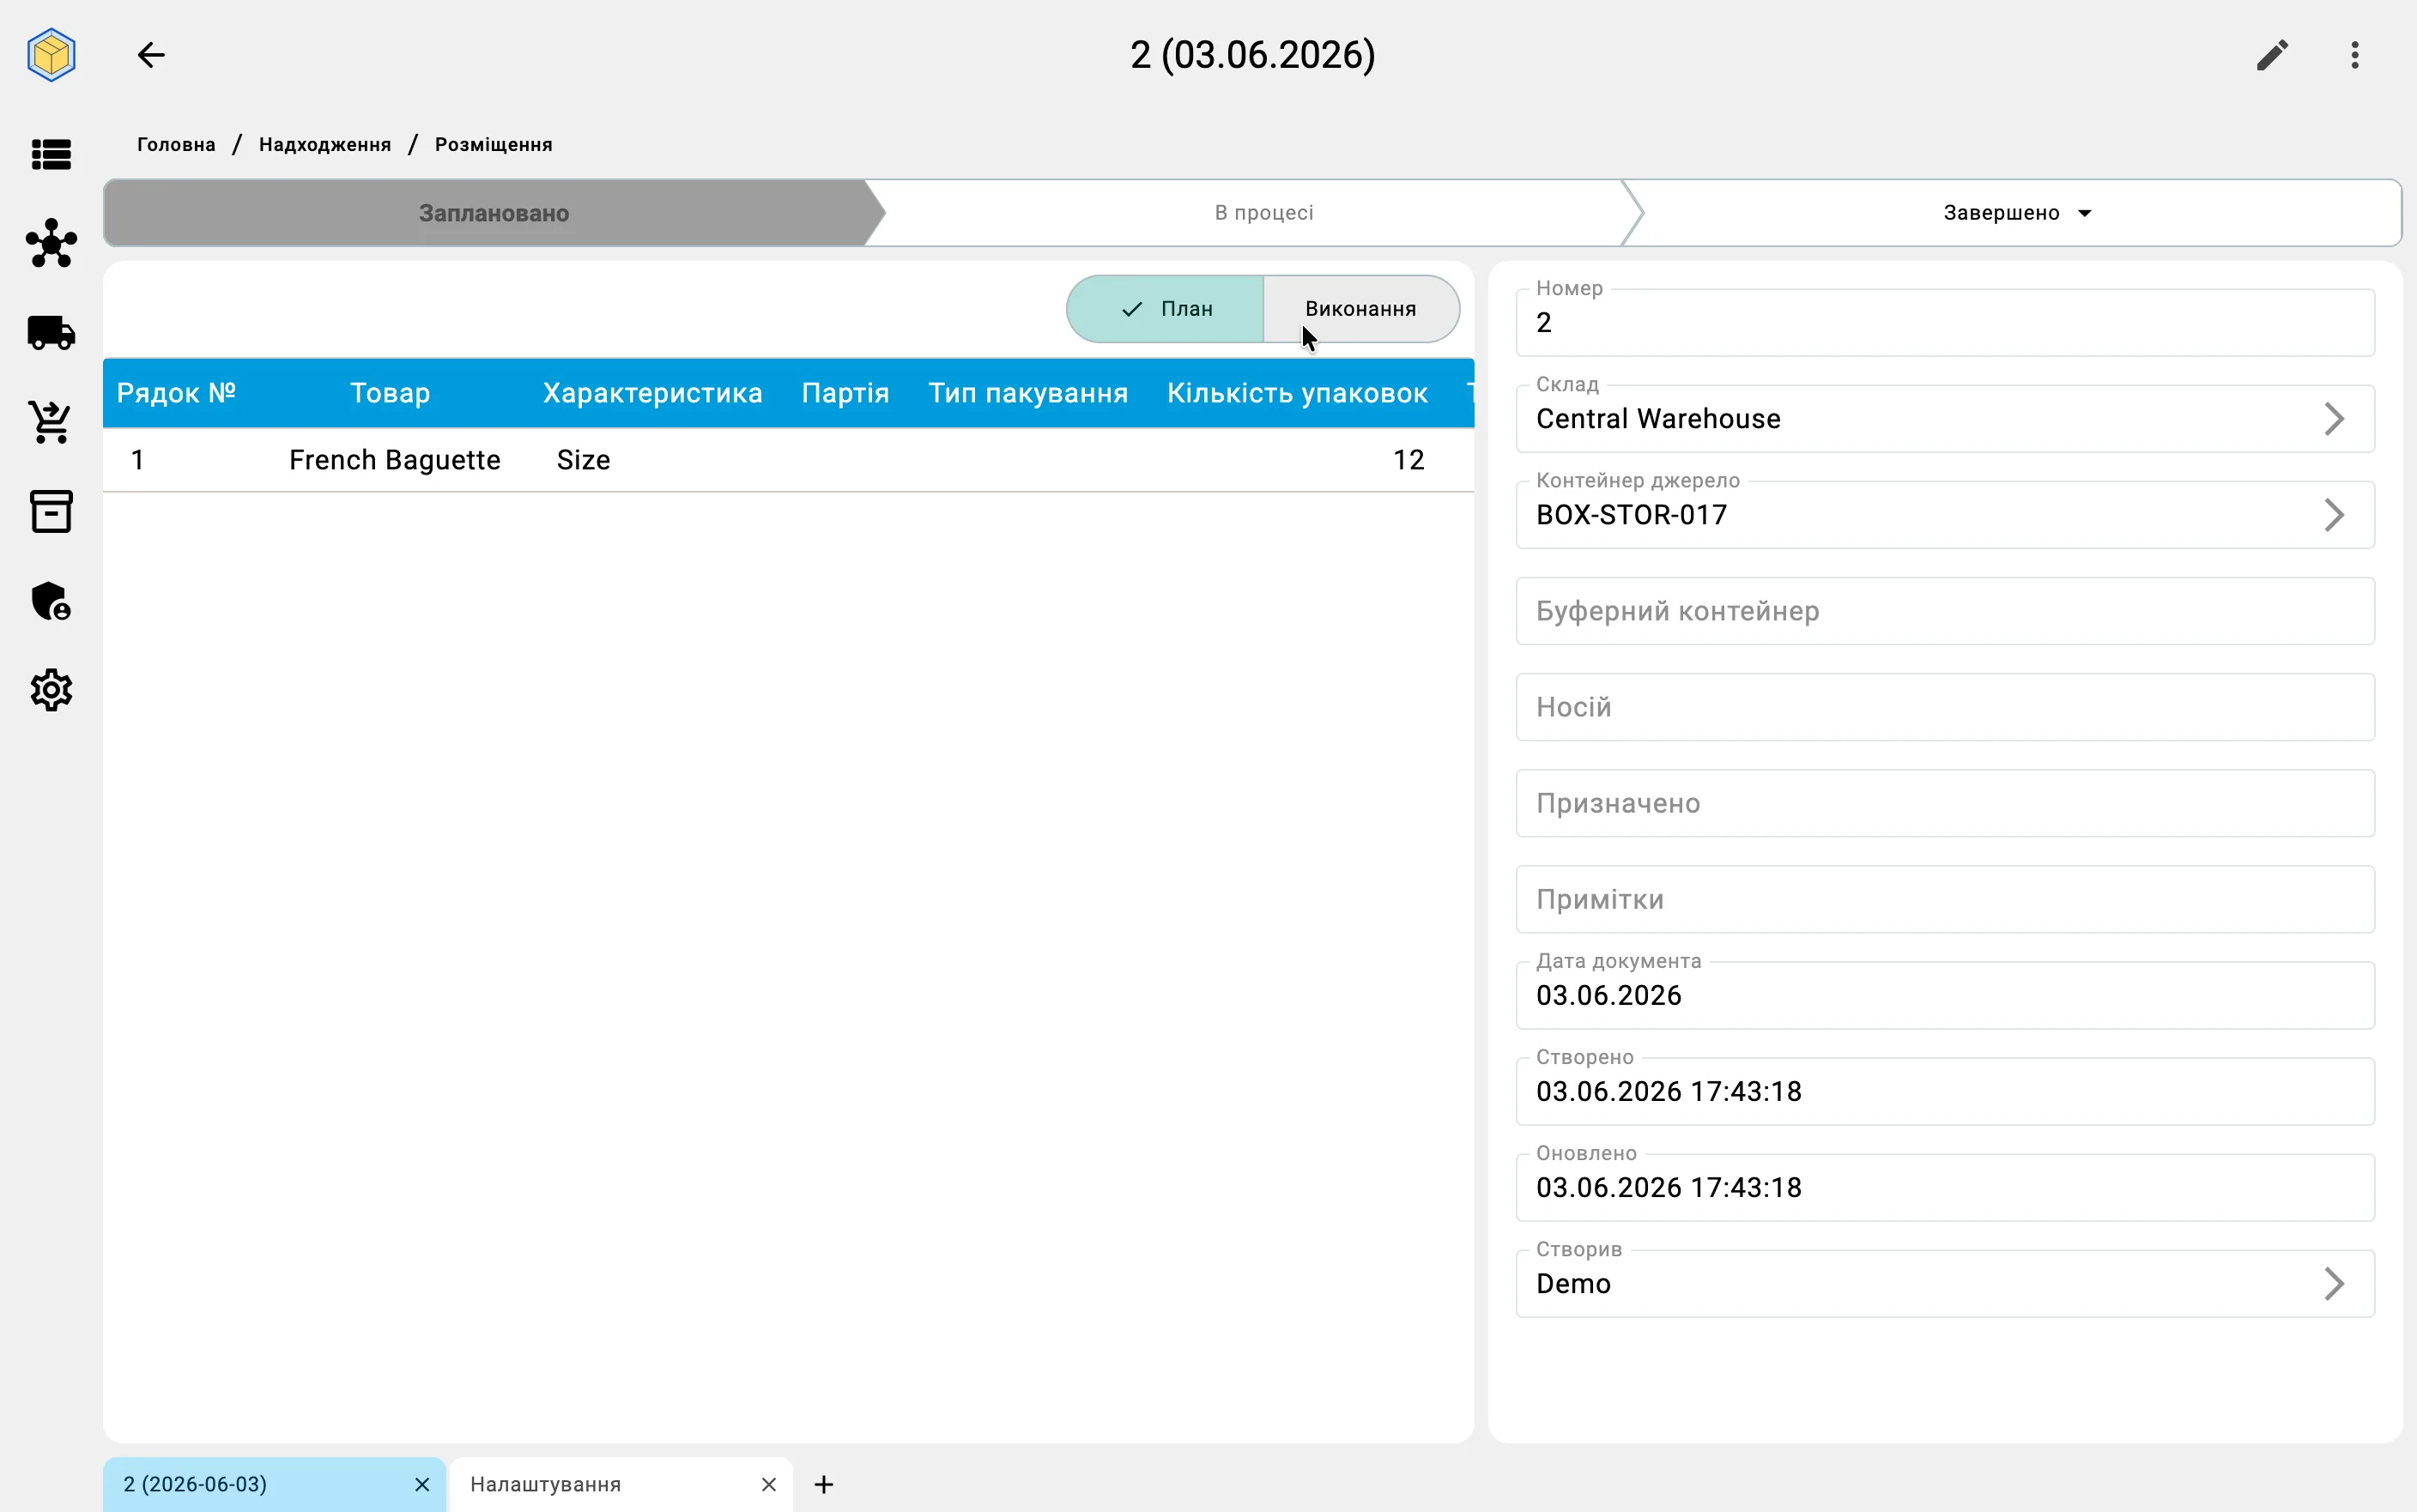Add a new tab with plus icon
This screenshot has height=1512, width=2417.
[824, 1484]
